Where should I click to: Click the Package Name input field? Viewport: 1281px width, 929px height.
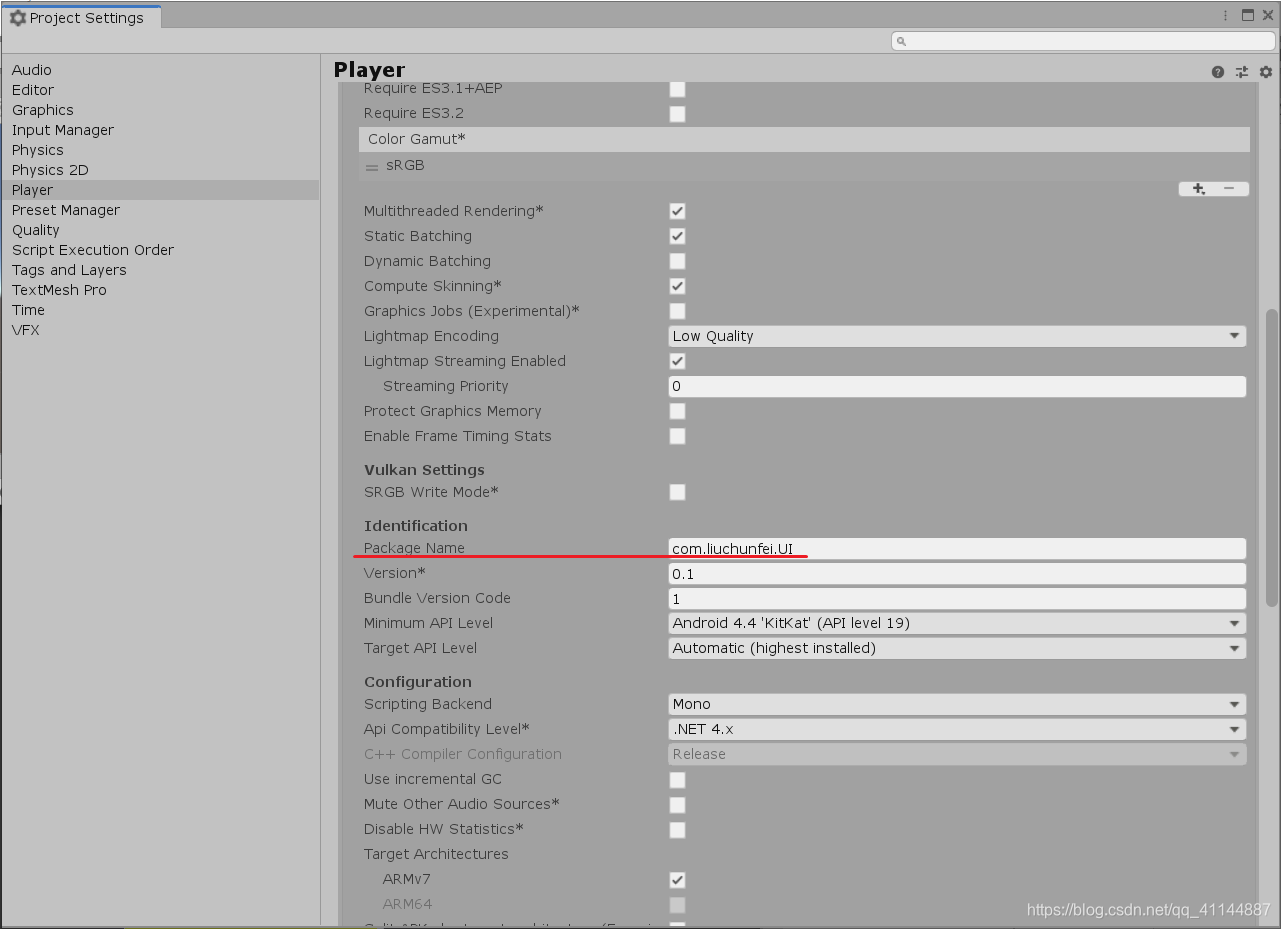point(956,548)
